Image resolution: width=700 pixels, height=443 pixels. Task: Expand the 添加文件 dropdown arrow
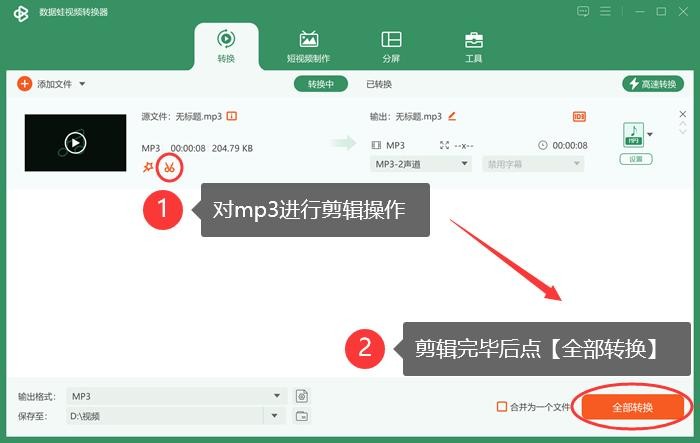pyautogui.click(x=82, y=84)
